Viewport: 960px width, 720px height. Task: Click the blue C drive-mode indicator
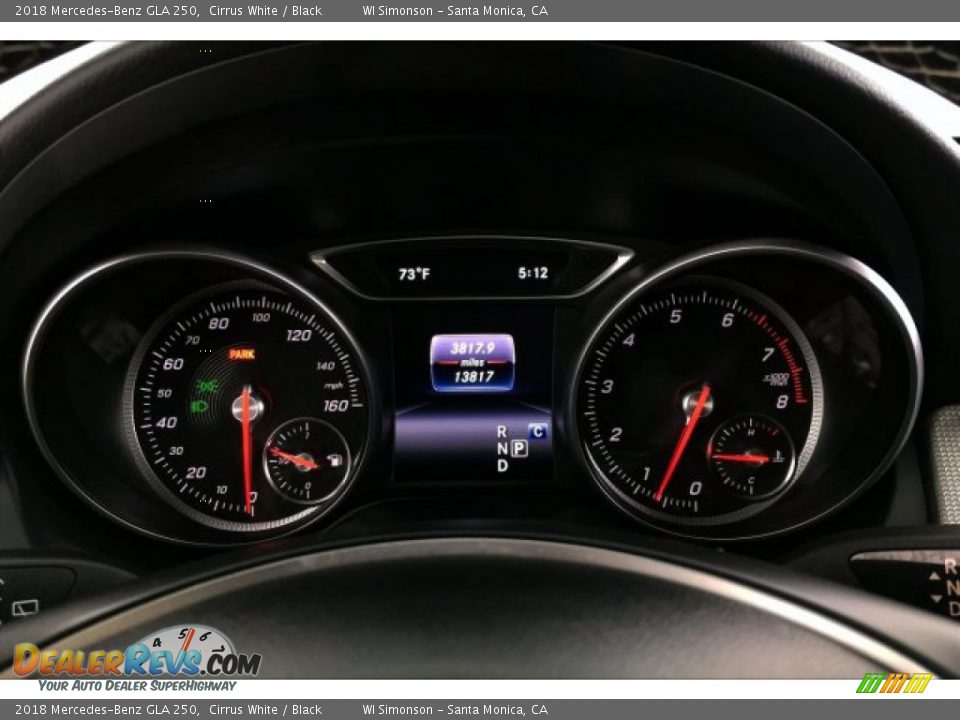[538, 431]
